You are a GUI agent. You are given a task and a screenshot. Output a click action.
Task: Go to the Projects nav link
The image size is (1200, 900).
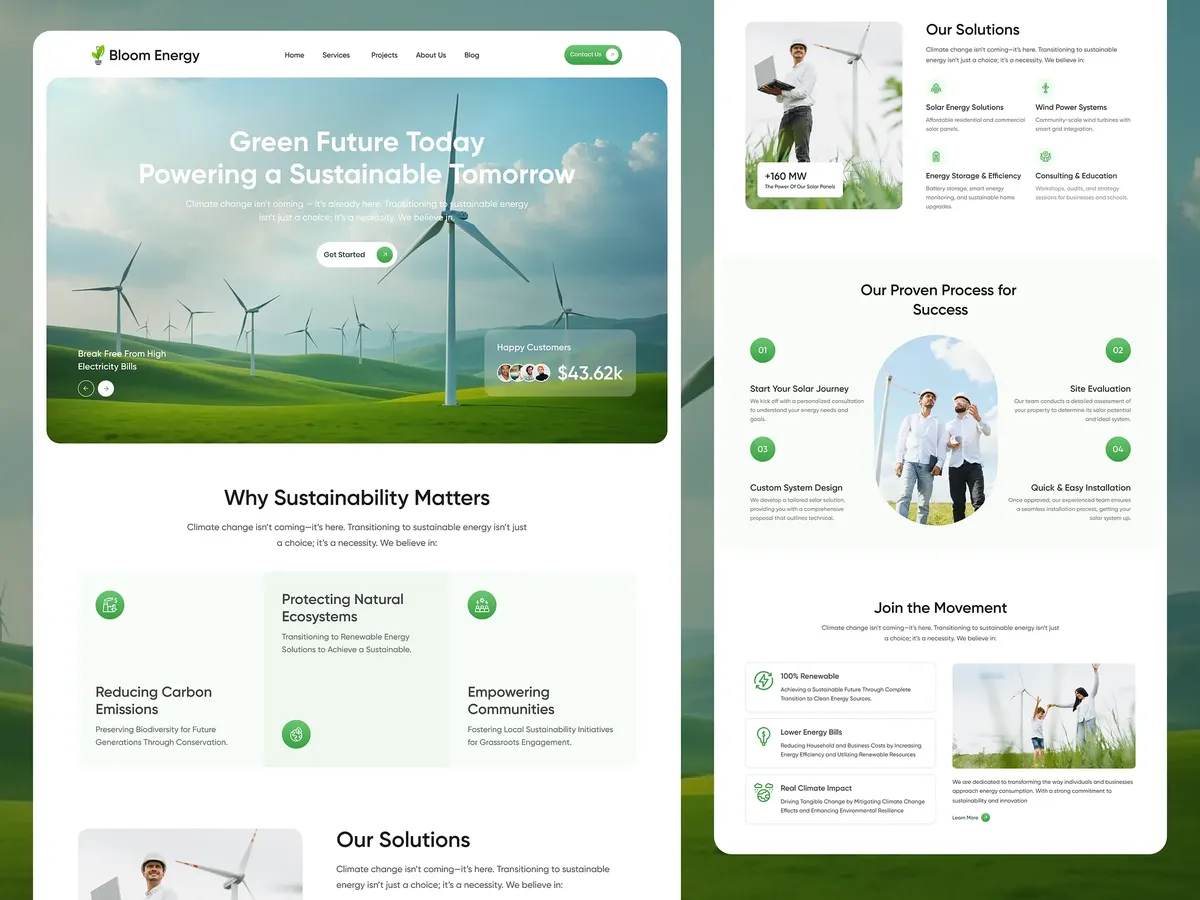(x=384, y=55)
